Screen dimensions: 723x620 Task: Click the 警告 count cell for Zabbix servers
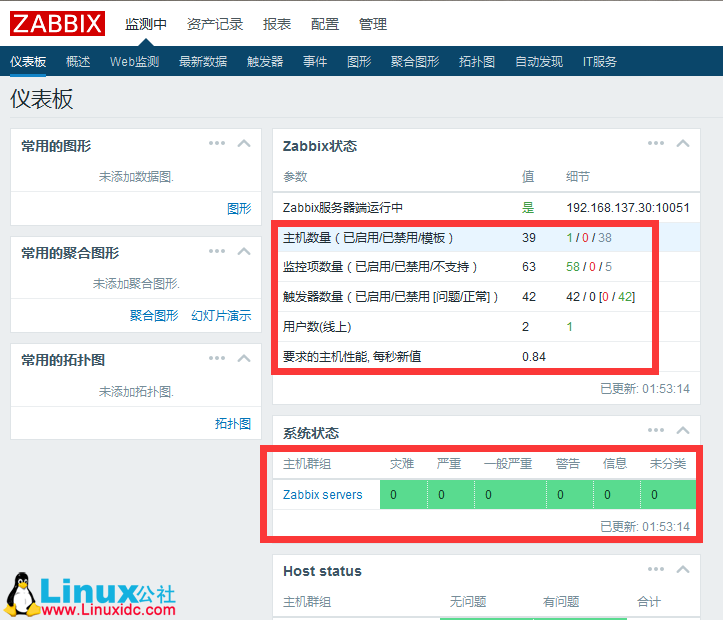[x=570, y=495]
